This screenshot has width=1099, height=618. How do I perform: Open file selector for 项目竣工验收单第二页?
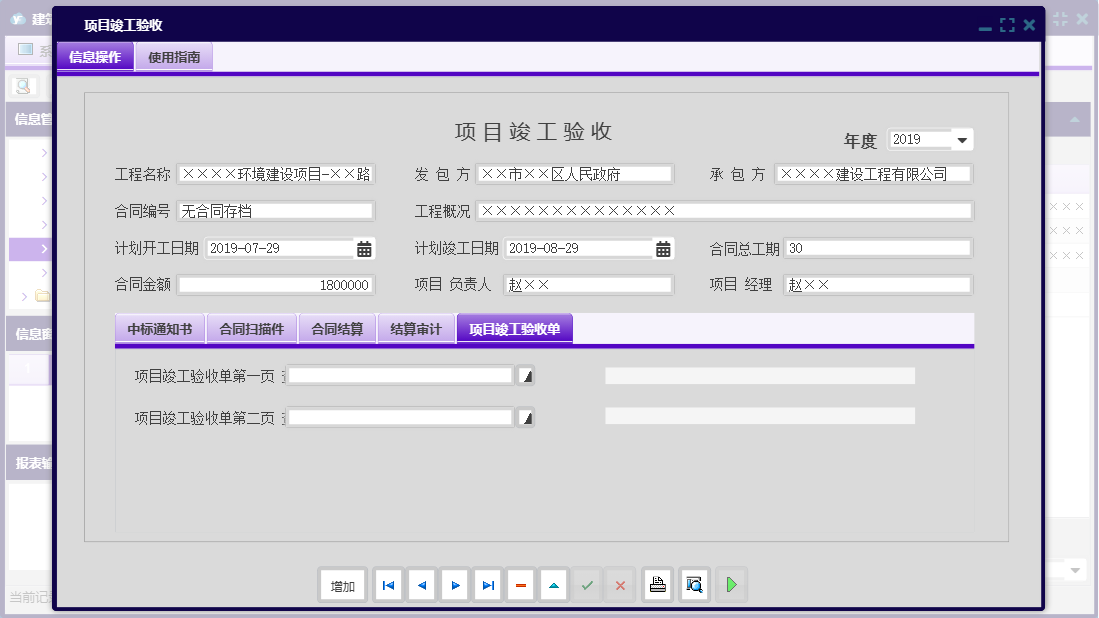pyautogui.click(x=527, y=417)
